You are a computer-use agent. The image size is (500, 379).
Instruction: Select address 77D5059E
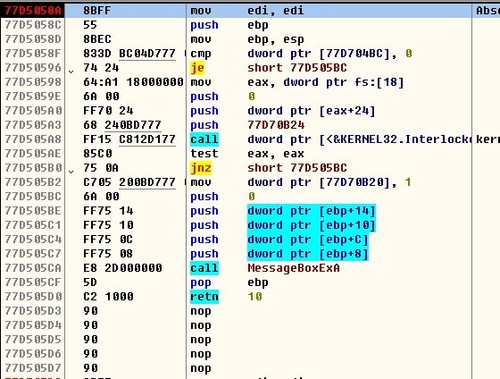33,97
